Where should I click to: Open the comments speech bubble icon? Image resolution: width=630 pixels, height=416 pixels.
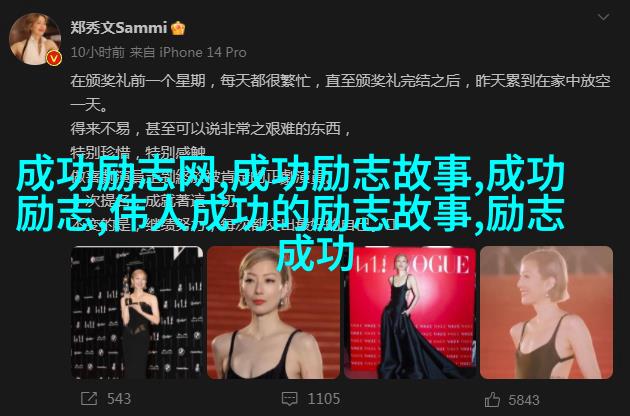[x=289, y=399]
